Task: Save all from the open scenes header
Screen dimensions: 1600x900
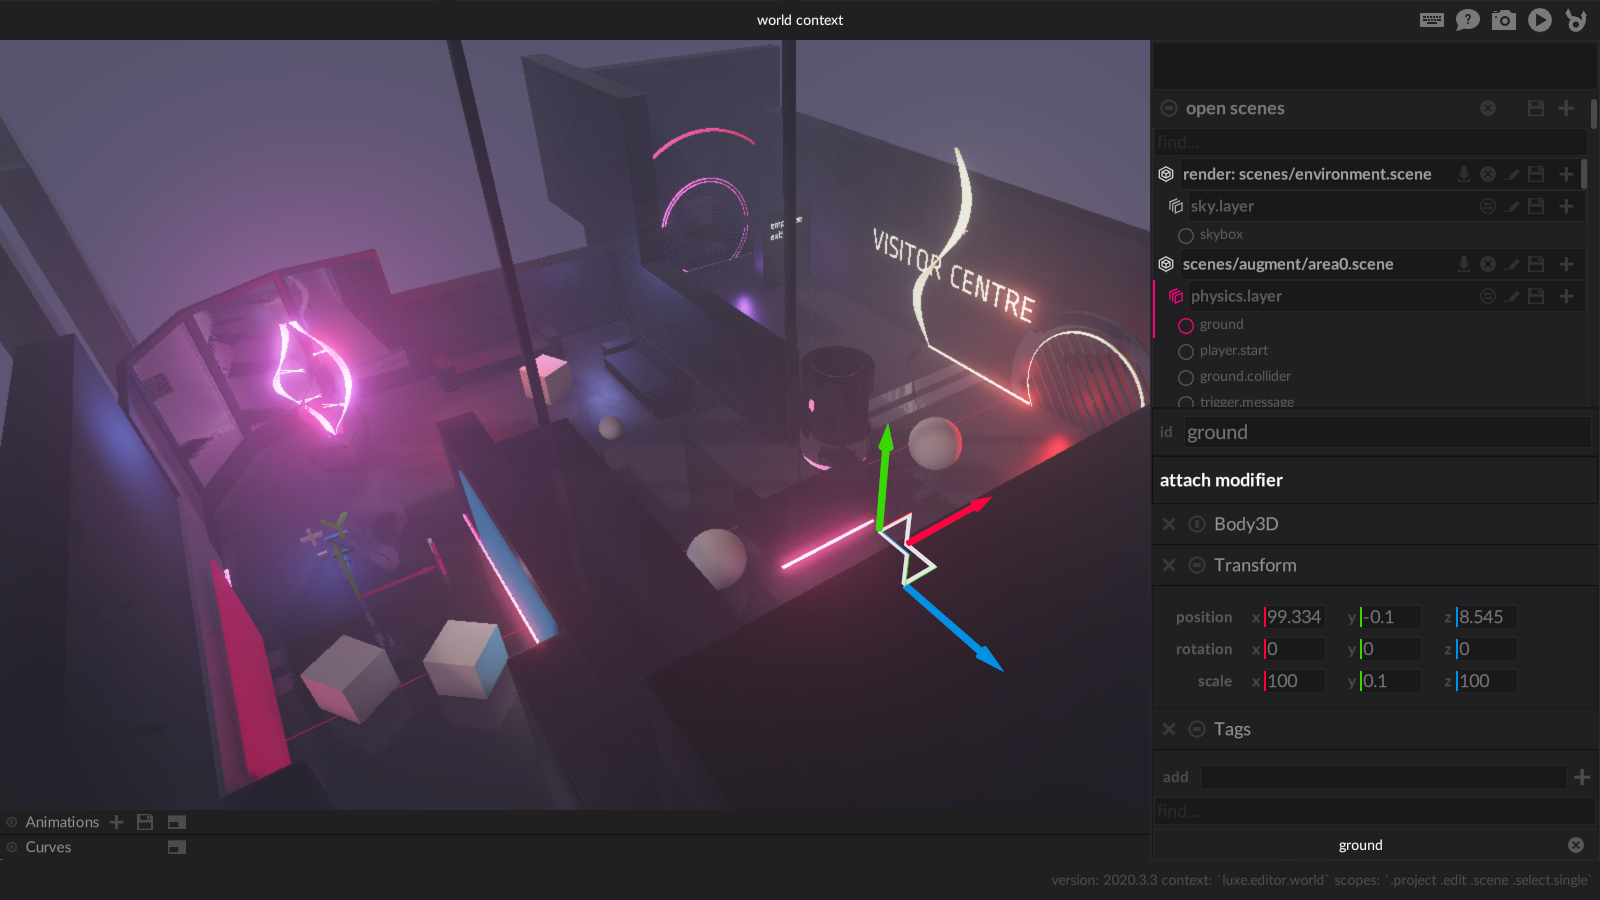Action: point(1536,108)
